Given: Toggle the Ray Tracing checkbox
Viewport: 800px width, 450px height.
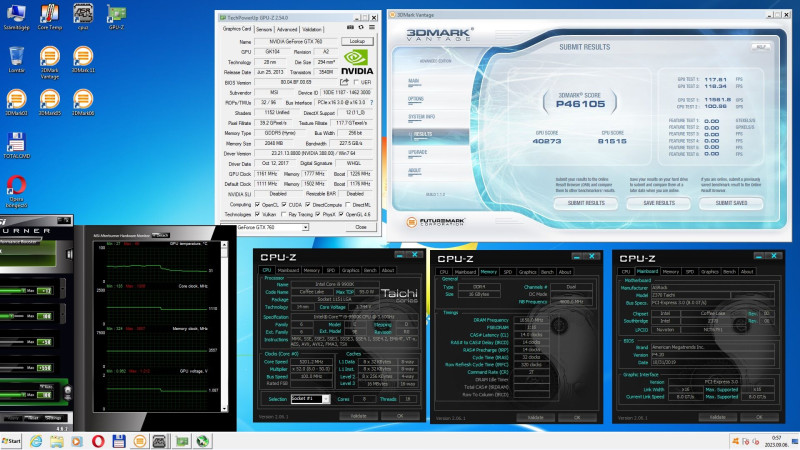Looking at the screenshot, I should [284, 214].
